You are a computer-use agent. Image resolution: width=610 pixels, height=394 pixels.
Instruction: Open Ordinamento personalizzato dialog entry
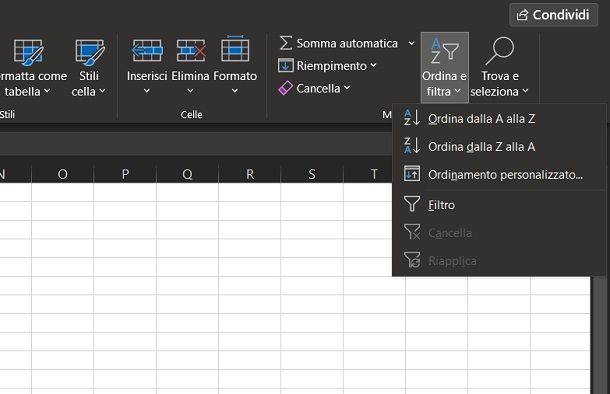(x=500, y=174)
